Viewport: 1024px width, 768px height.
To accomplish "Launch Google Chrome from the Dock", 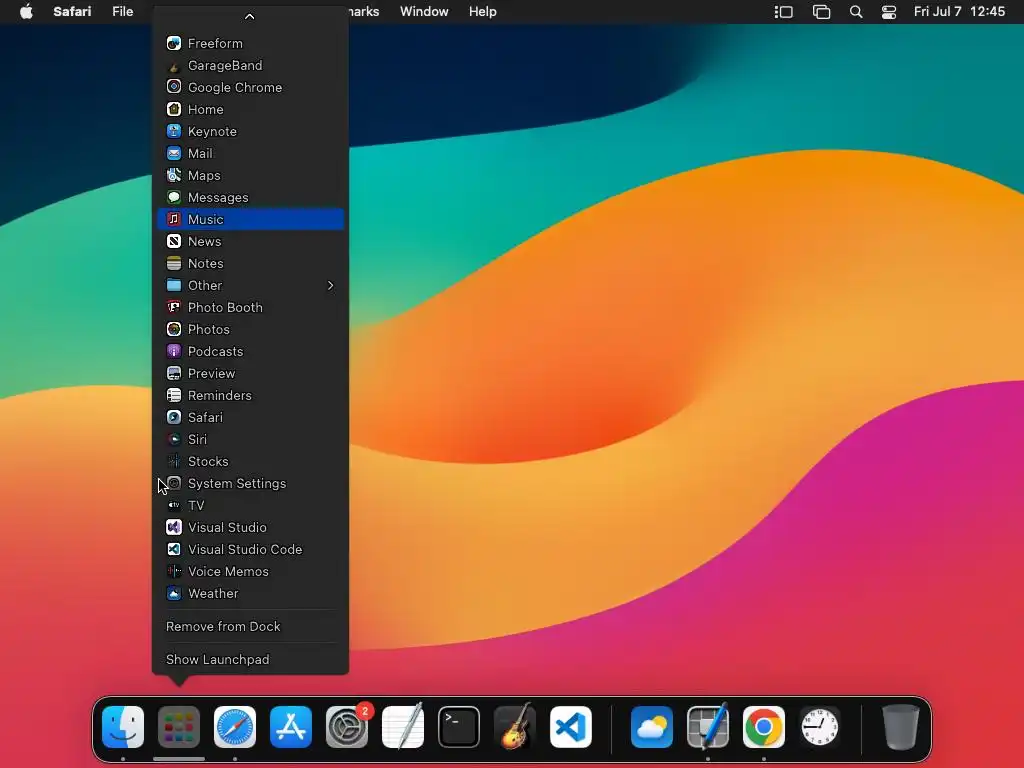I will click(763, 727).
